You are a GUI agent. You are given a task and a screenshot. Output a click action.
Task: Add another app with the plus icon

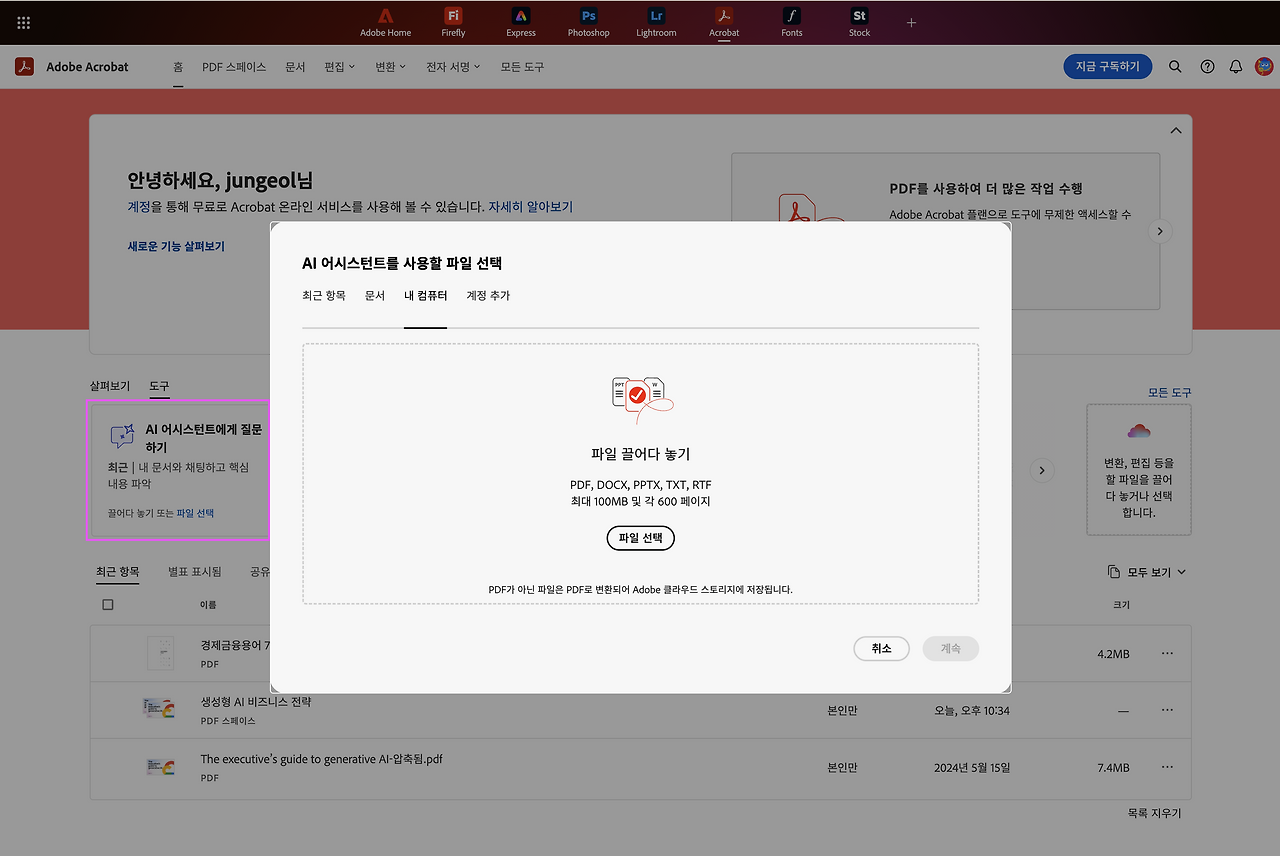[x=911, y=22]
